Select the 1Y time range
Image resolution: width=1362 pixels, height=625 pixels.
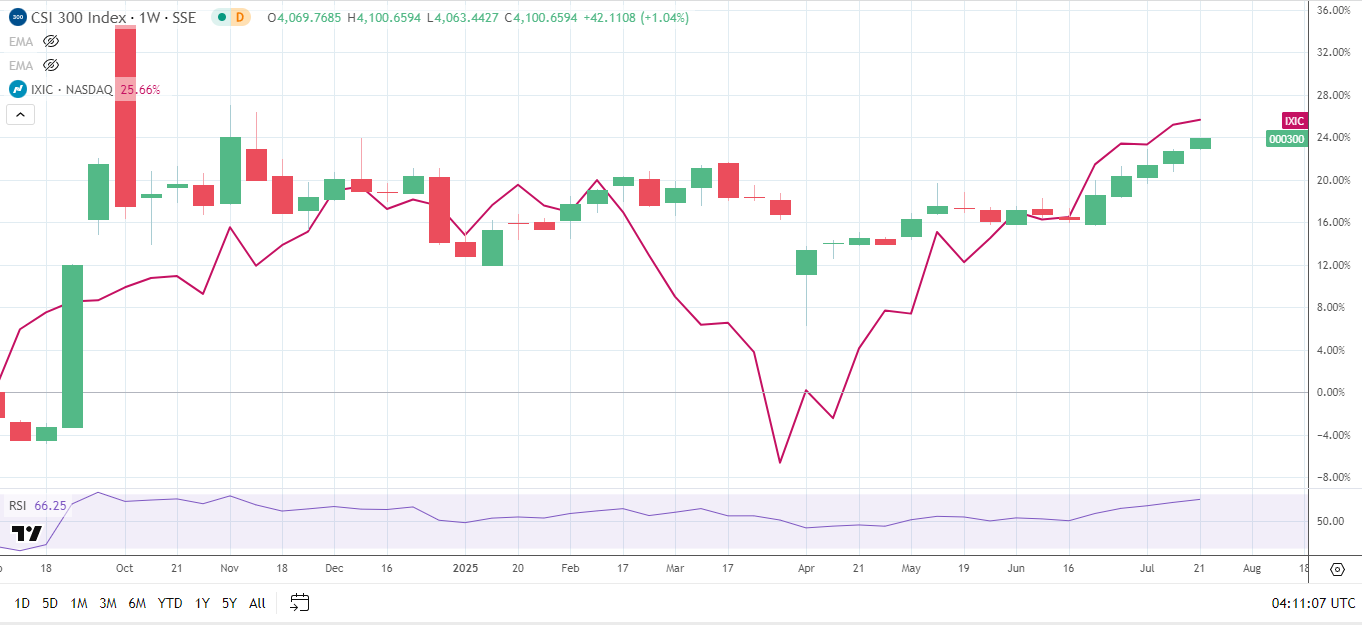[x=202, y=603]
